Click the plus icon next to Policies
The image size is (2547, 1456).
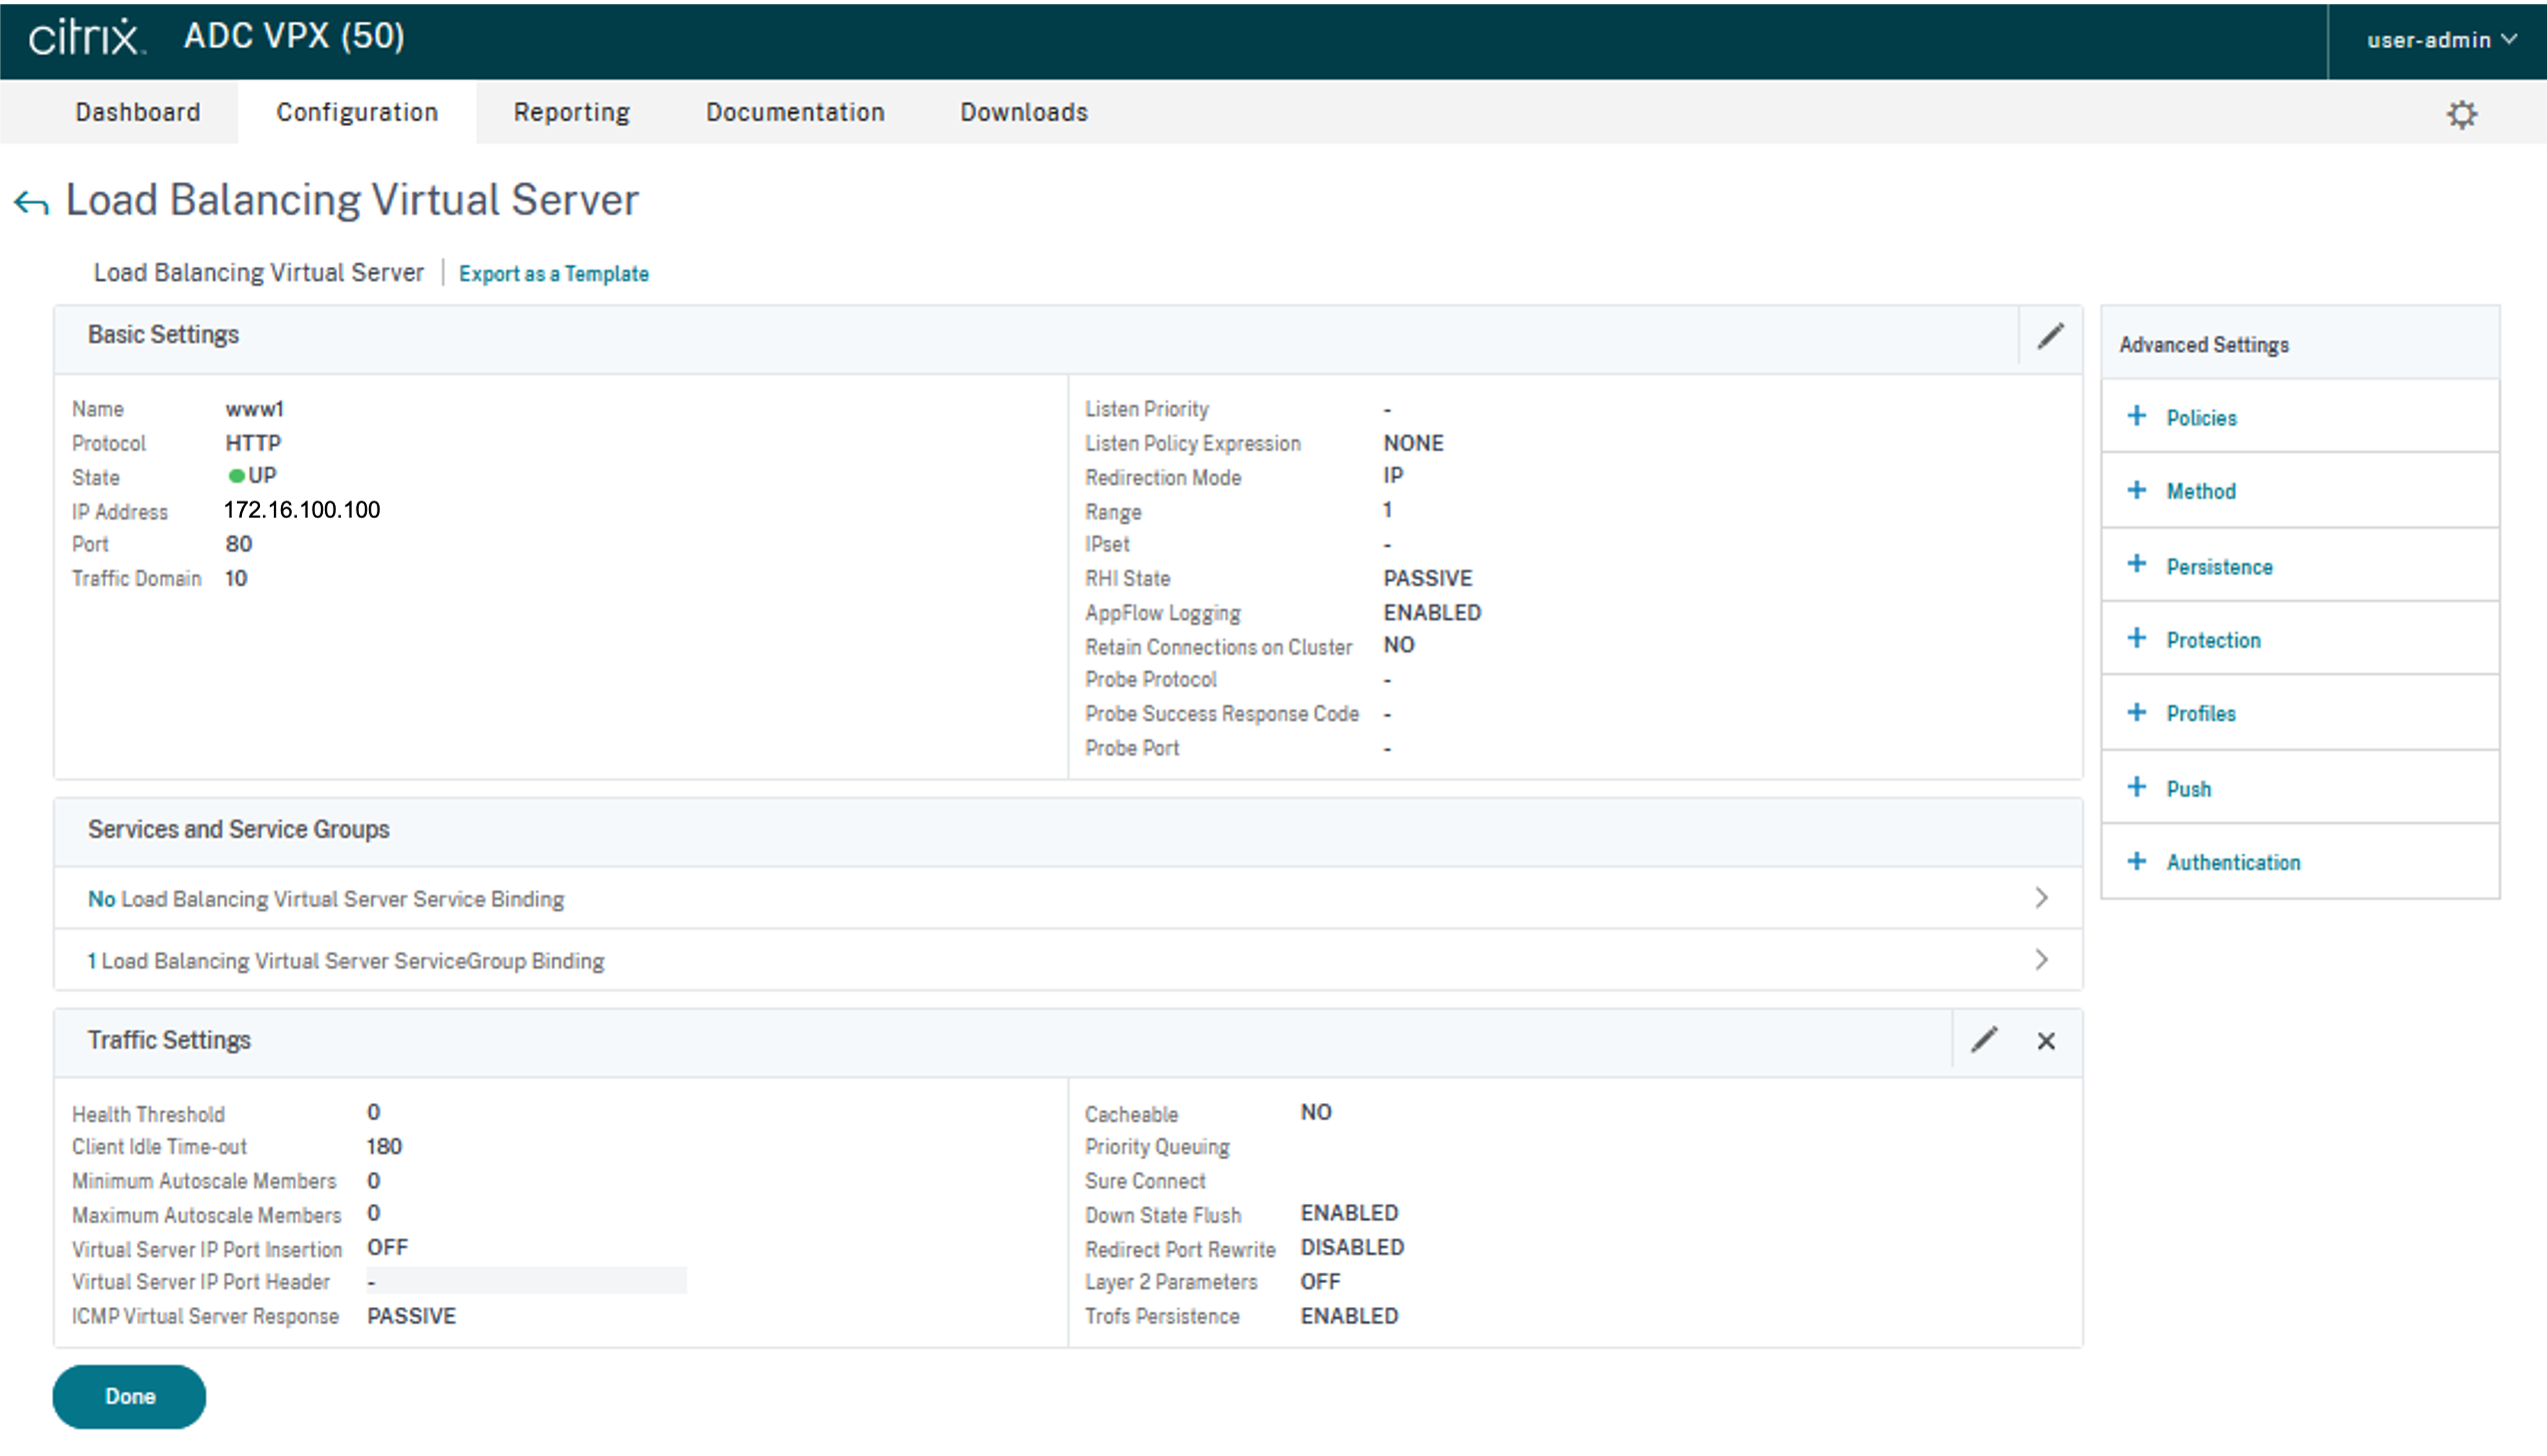[x=2136, y=417]
